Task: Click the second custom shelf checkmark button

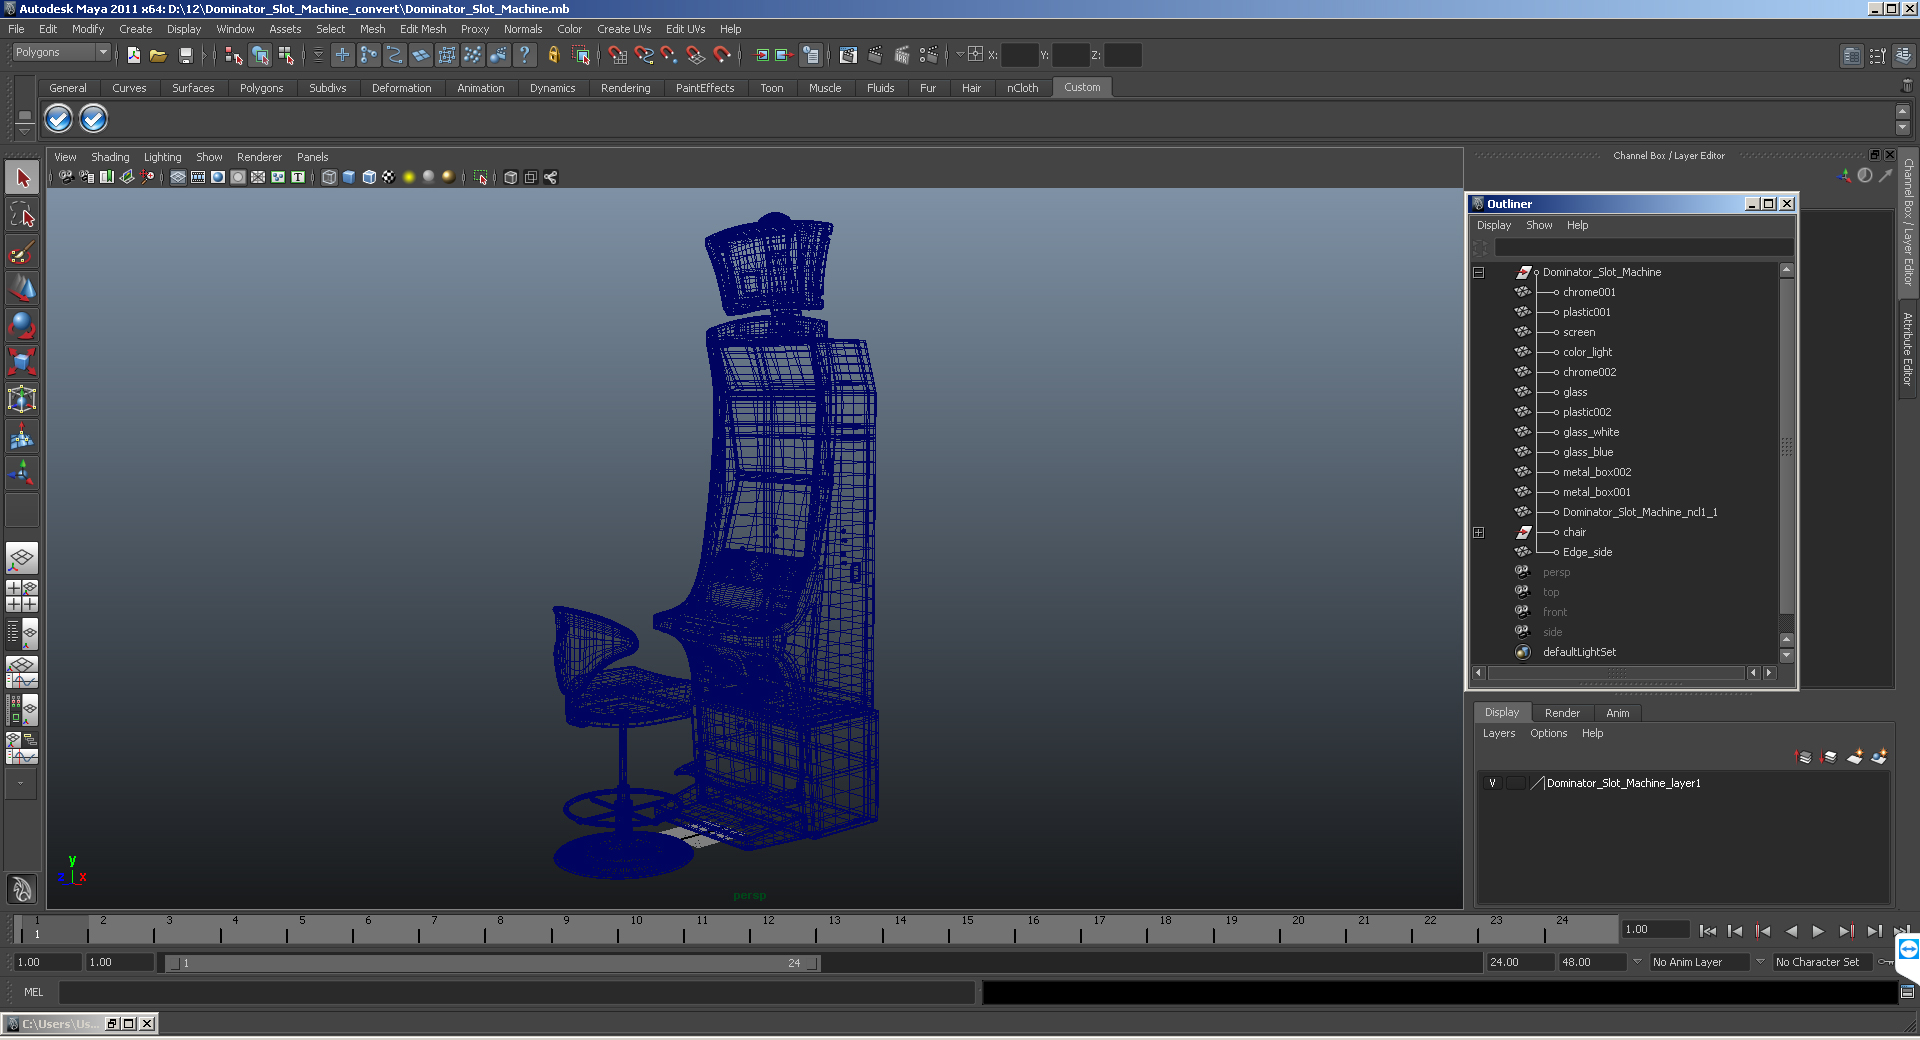Action: tap(93, 119)
